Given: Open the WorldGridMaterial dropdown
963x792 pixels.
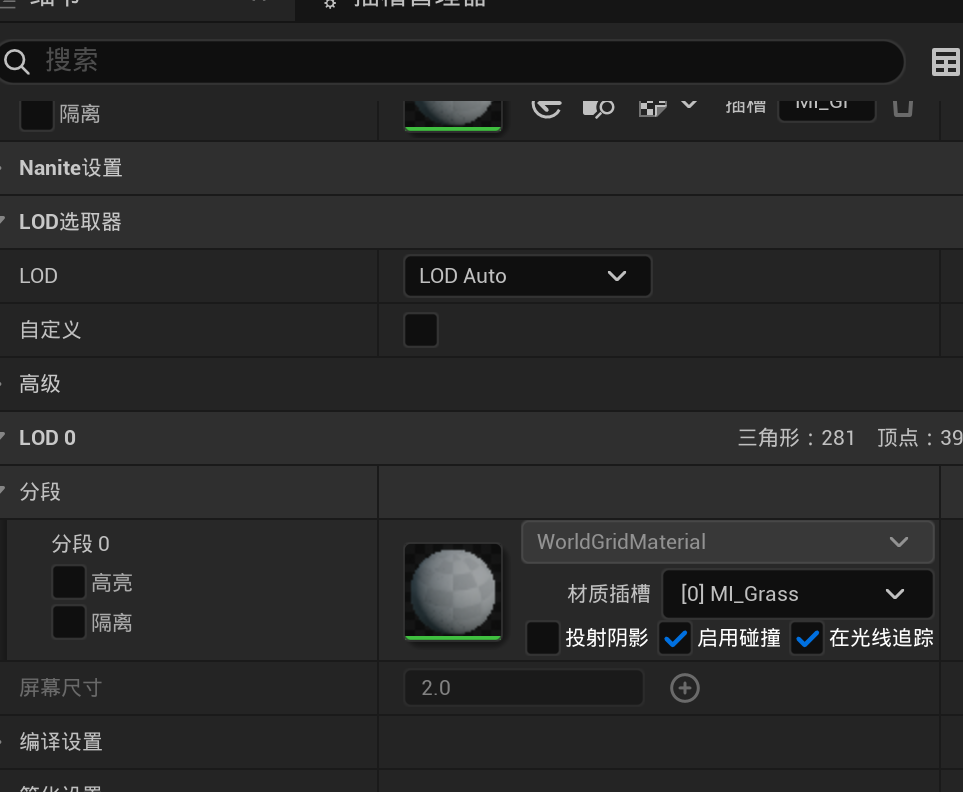Looking at the screenshot, I should click(x=727, y=542).
